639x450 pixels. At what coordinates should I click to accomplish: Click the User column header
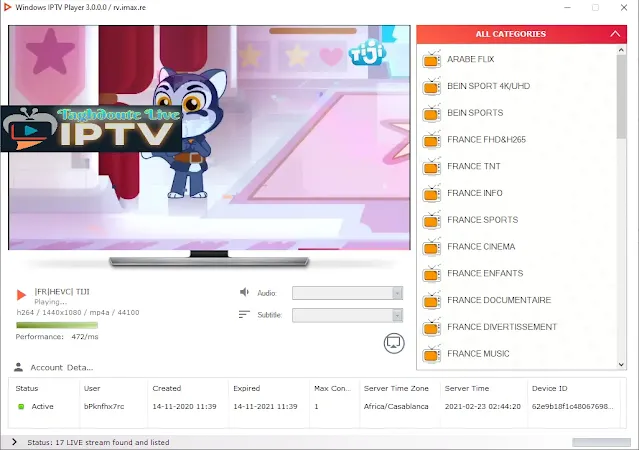[x=92, y=388]
